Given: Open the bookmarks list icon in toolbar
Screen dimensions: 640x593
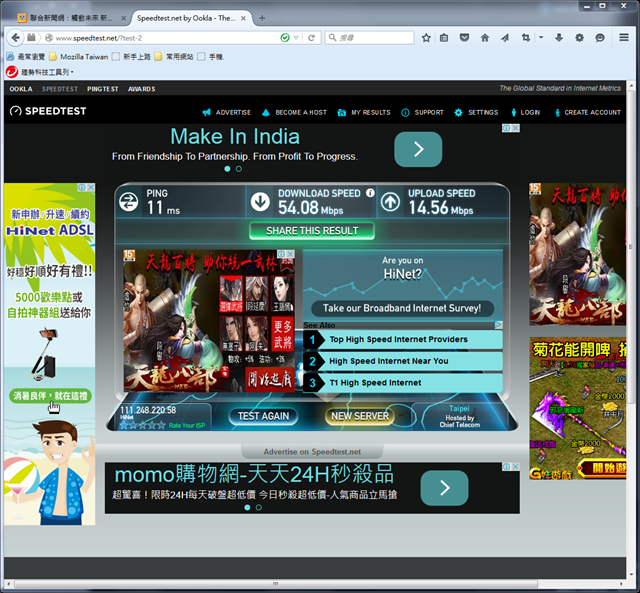Looking at the screenshot, I should point(444,38).
